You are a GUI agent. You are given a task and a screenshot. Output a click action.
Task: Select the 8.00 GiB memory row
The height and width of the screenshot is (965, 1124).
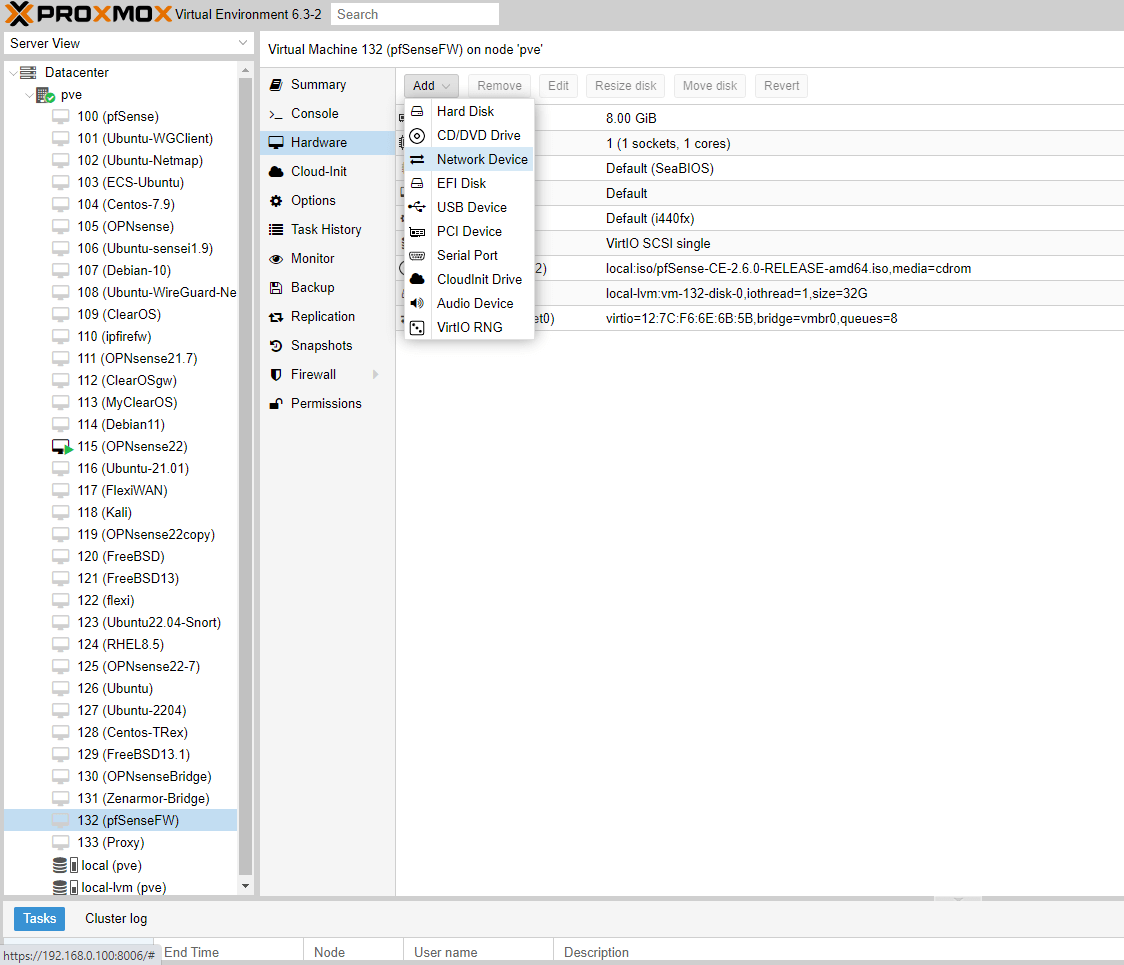tap(760, 118)
